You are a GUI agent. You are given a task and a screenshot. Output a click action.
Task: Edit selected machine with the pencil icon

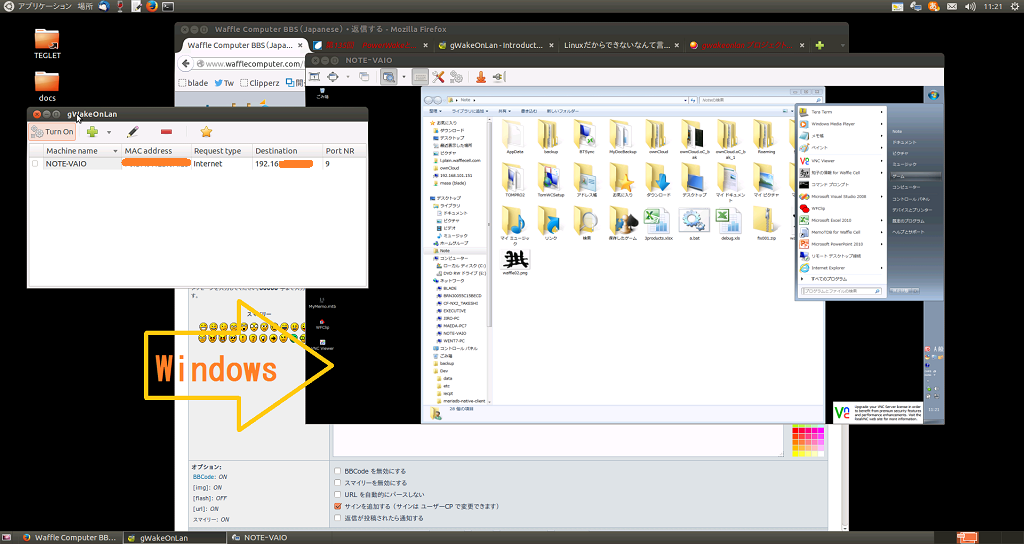133,132
